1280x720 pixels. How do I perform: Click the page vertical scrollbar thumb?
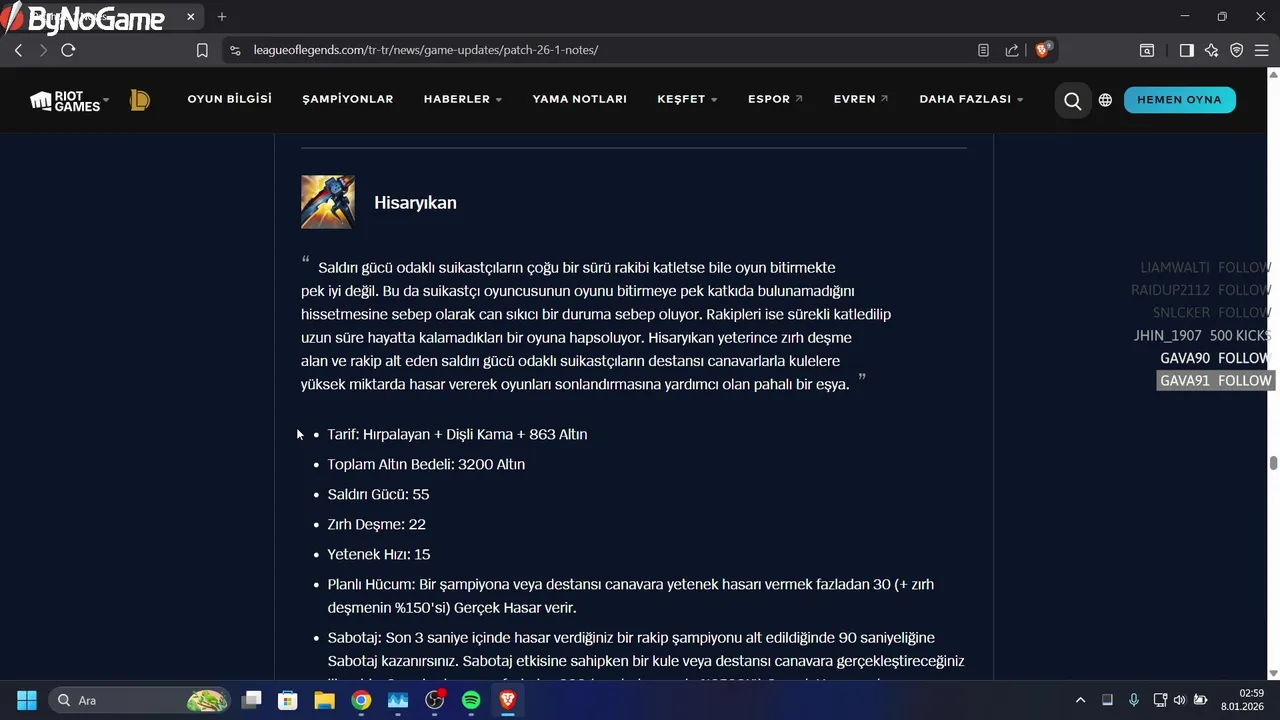click(x=1273, y=463)
